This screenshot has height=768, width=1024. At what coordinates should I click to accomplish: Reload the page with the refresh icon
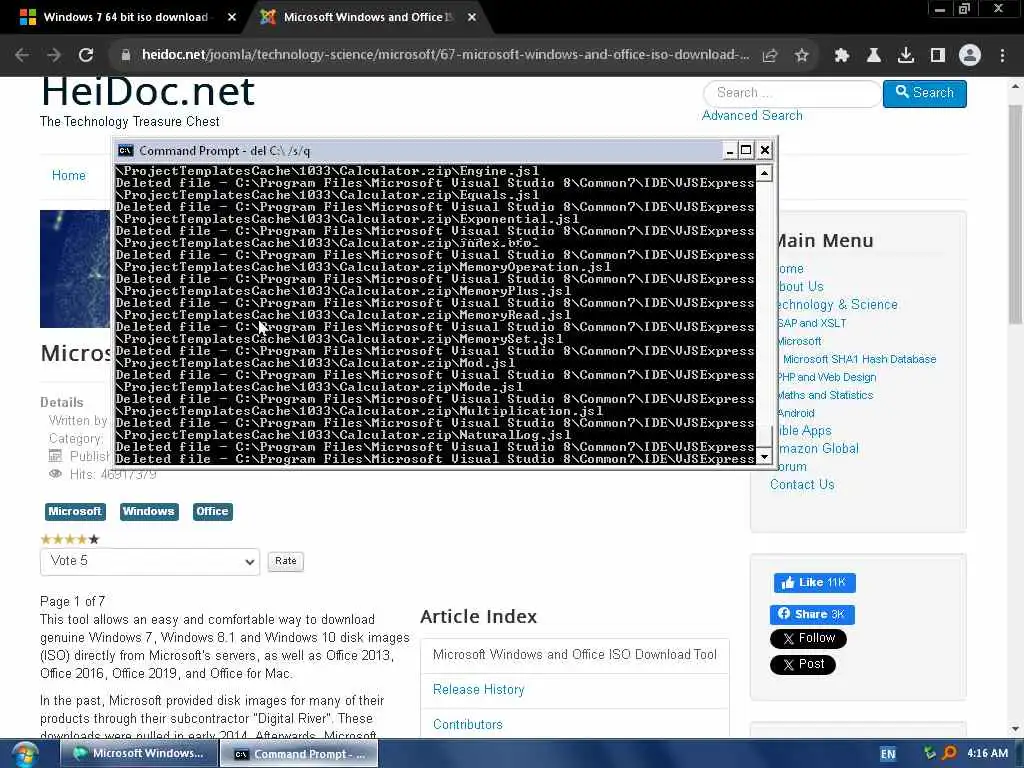pos(86,56)
